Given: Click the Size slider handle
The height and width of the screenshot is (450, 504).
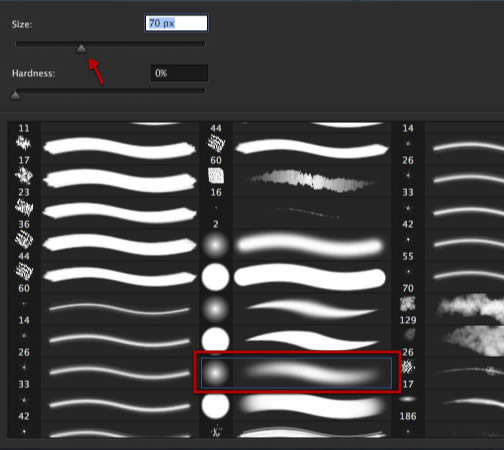Looking at the screenshot, I should click(81, 49).
